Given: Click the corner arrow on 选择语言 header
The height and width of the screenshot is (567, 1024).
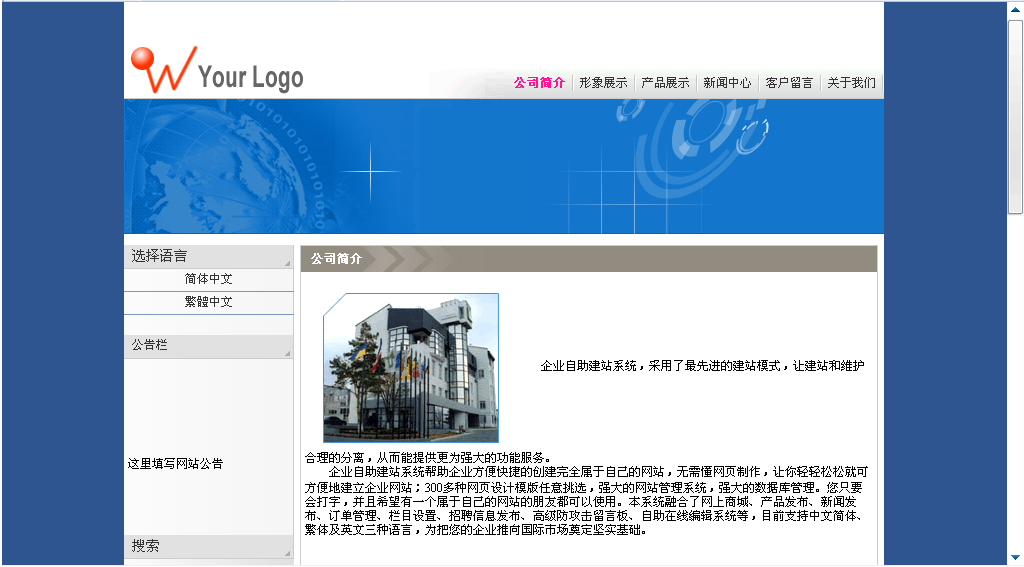Looking at the screenshot, I should tap(287, 263).
